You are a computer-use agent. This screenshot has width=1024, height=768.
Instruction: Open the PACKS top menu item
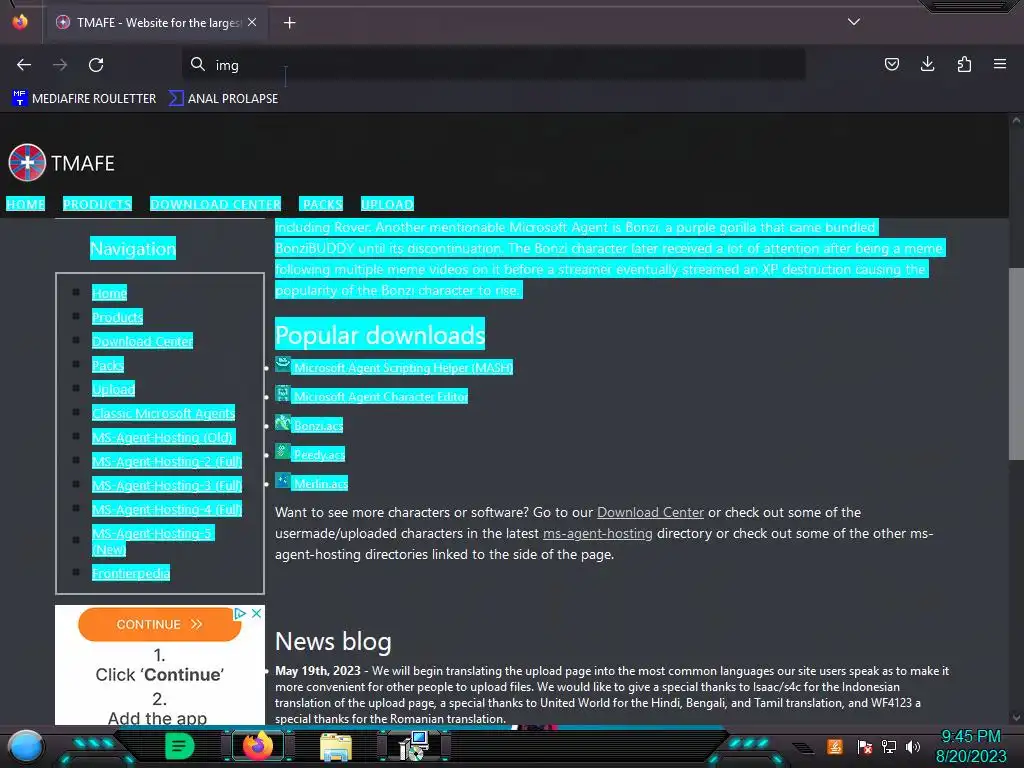[323, 204]
